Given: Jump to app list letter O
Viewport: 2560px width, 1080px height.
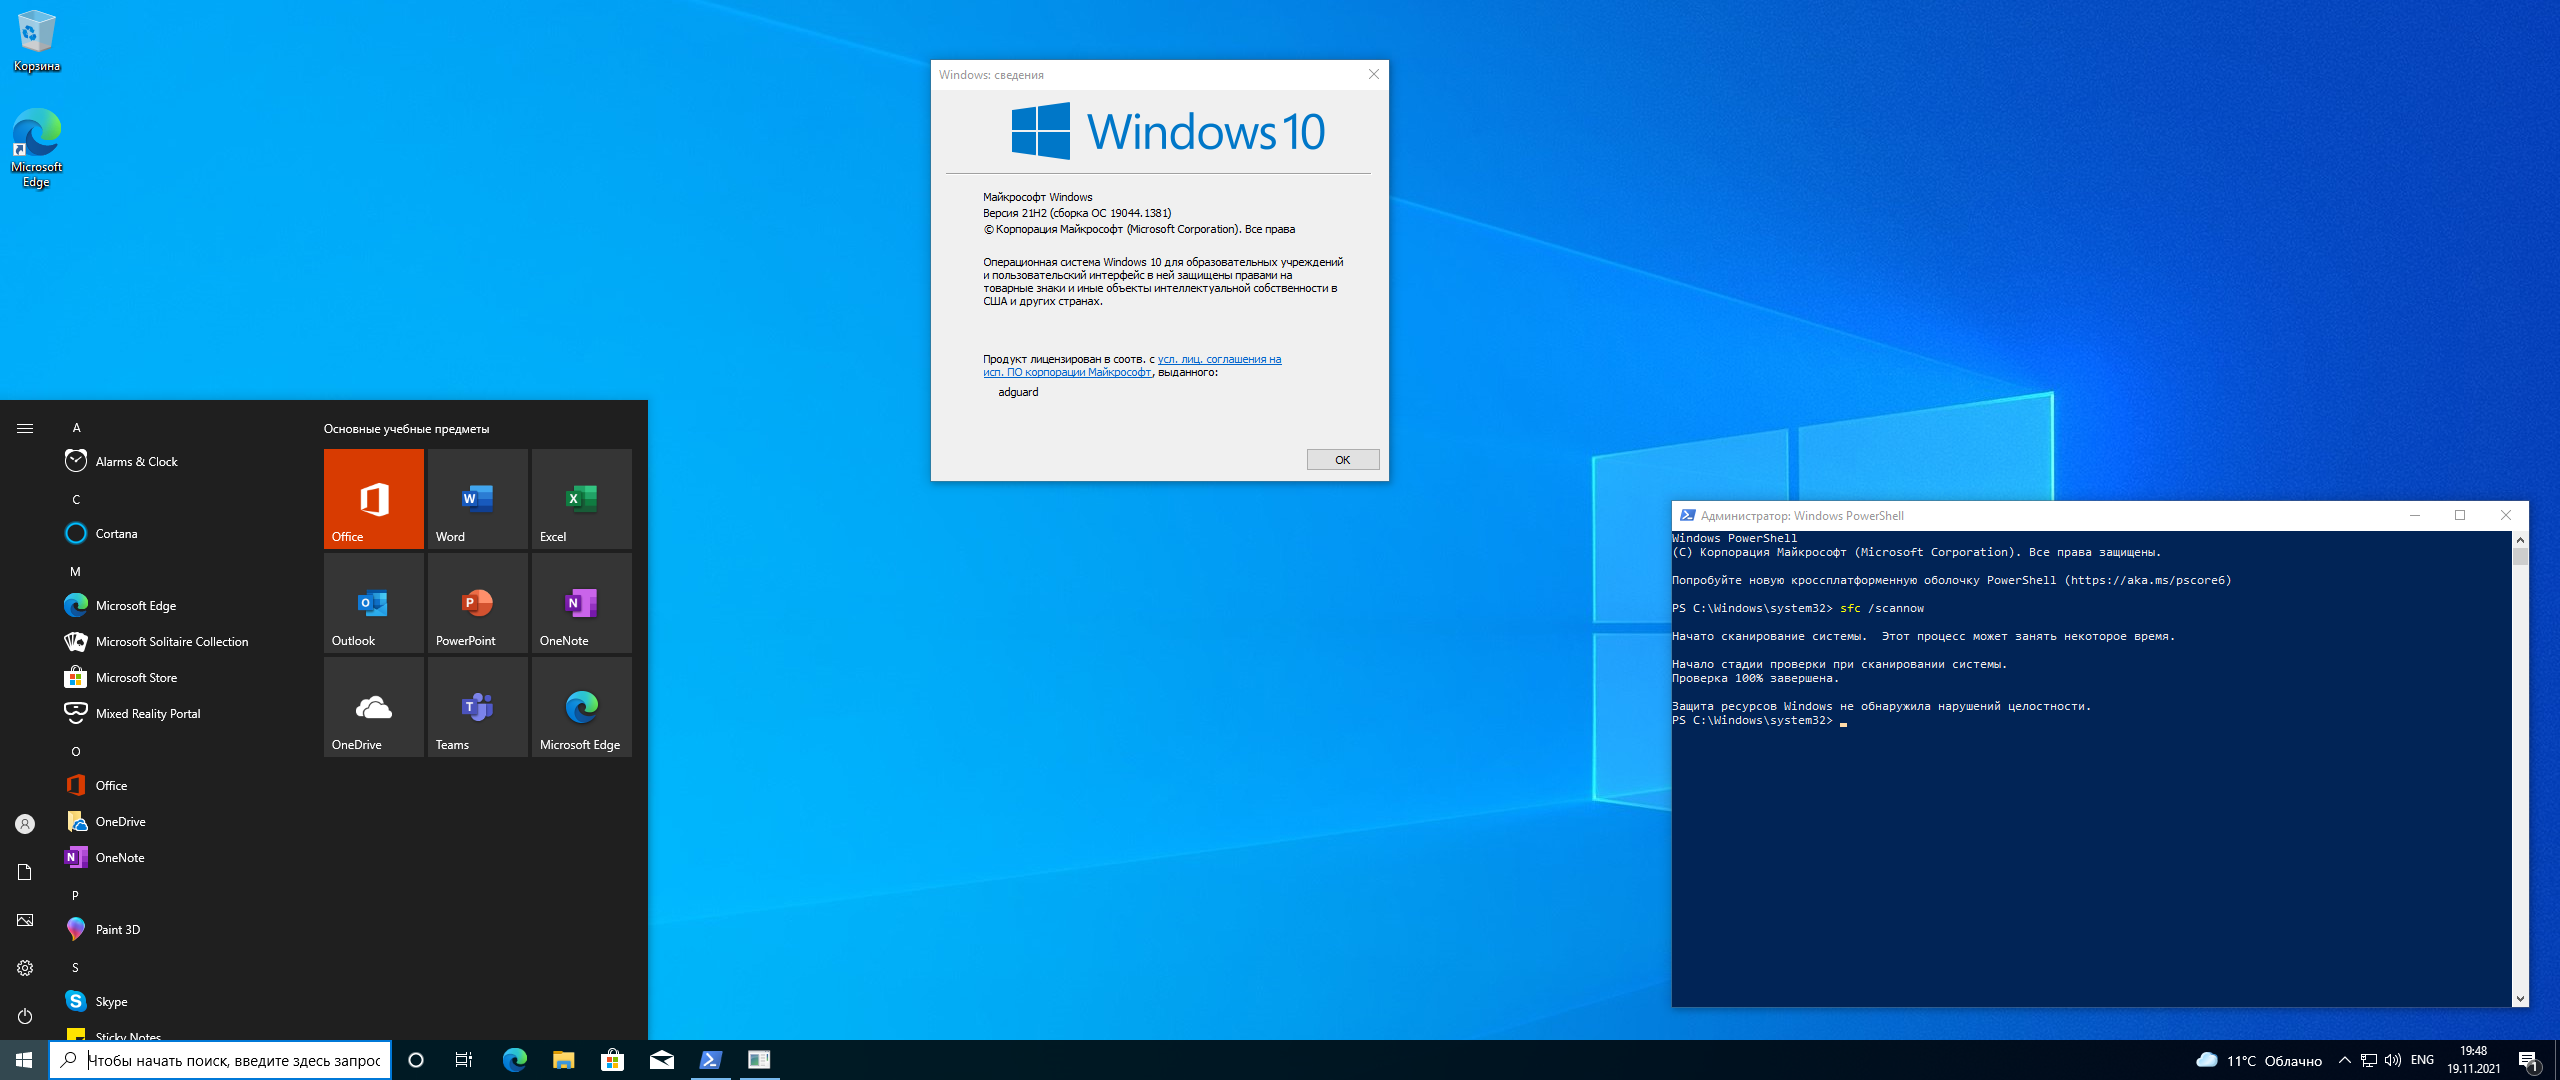Looking at the screenshot, I should point(76,751).
